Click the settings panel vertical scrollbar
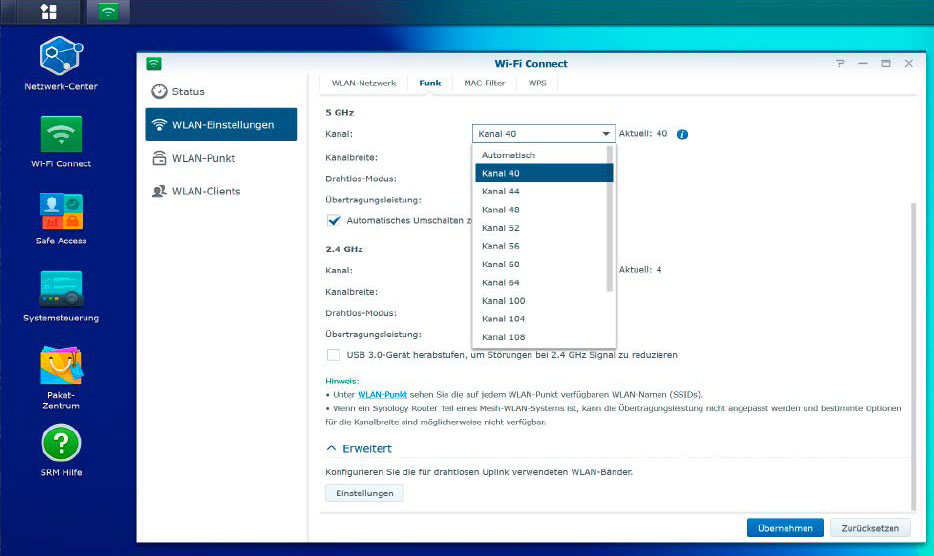934x556 pixels. [x=913, y=356]
